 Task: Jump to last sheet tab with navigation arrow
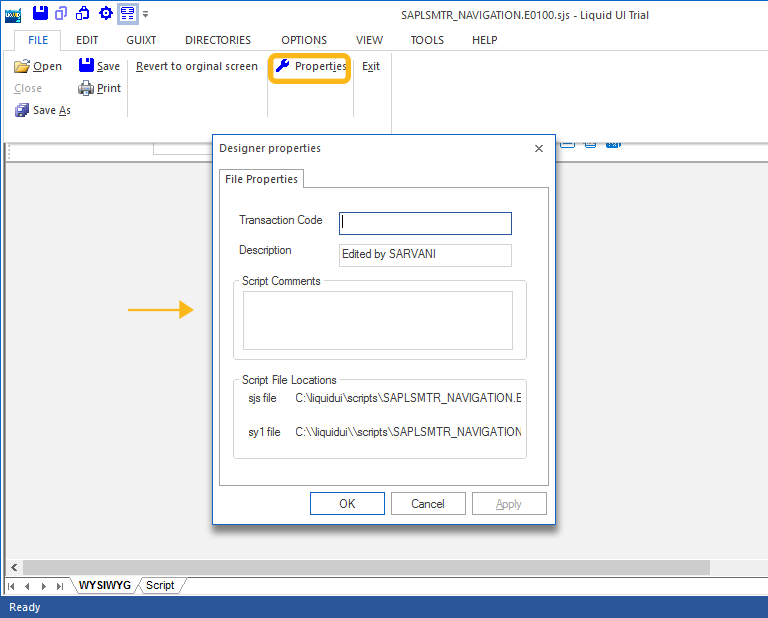pyautogui.click(x=60, y=586)
